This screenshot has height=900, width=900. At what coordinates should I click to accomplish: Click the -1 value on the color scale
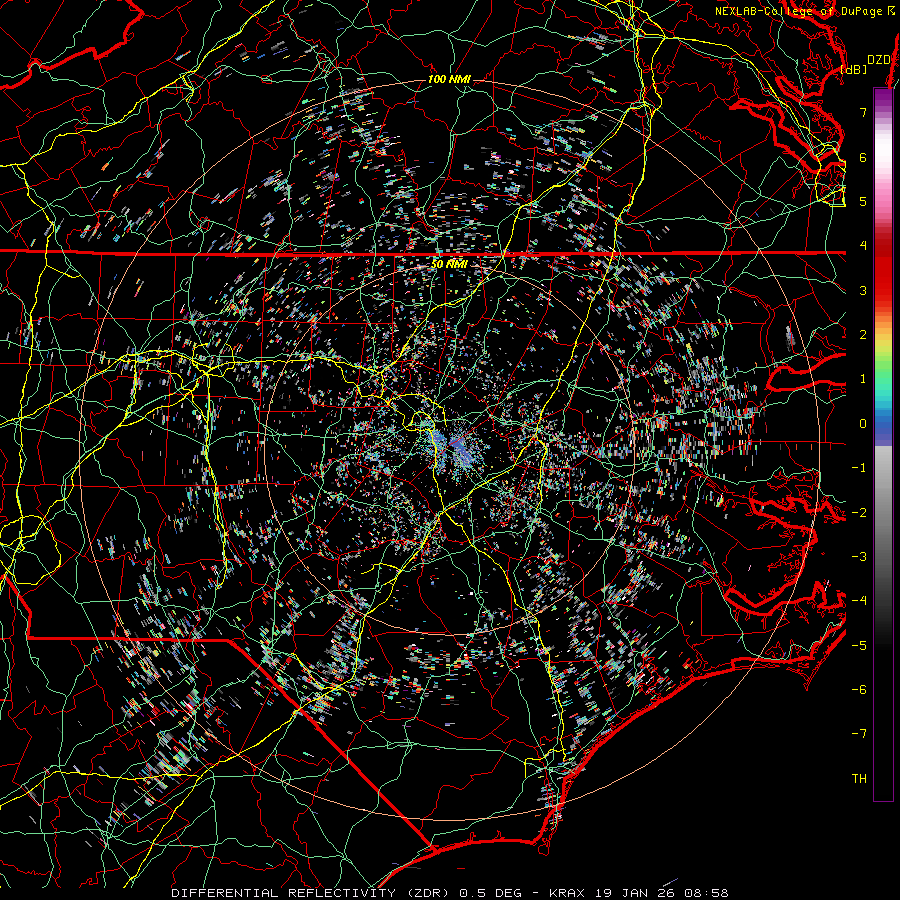coord(859,468)
